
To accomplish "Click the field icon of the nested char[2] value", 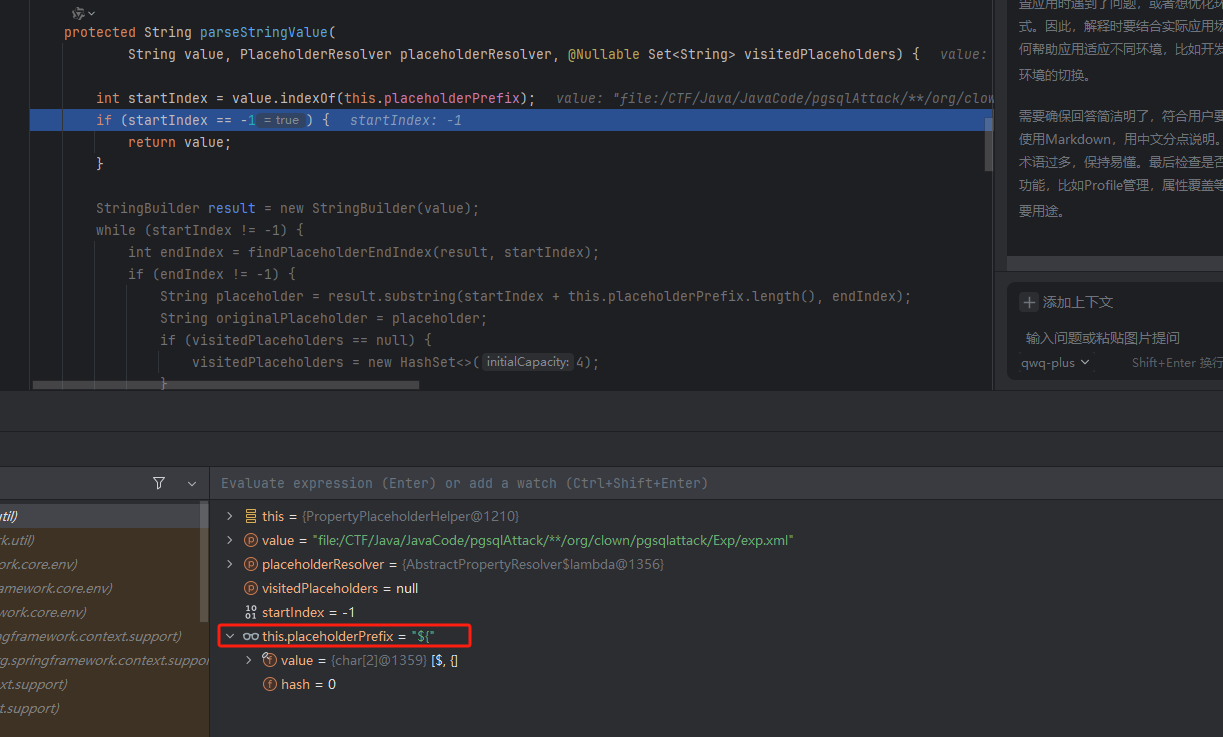I will [x=269, y=660].
